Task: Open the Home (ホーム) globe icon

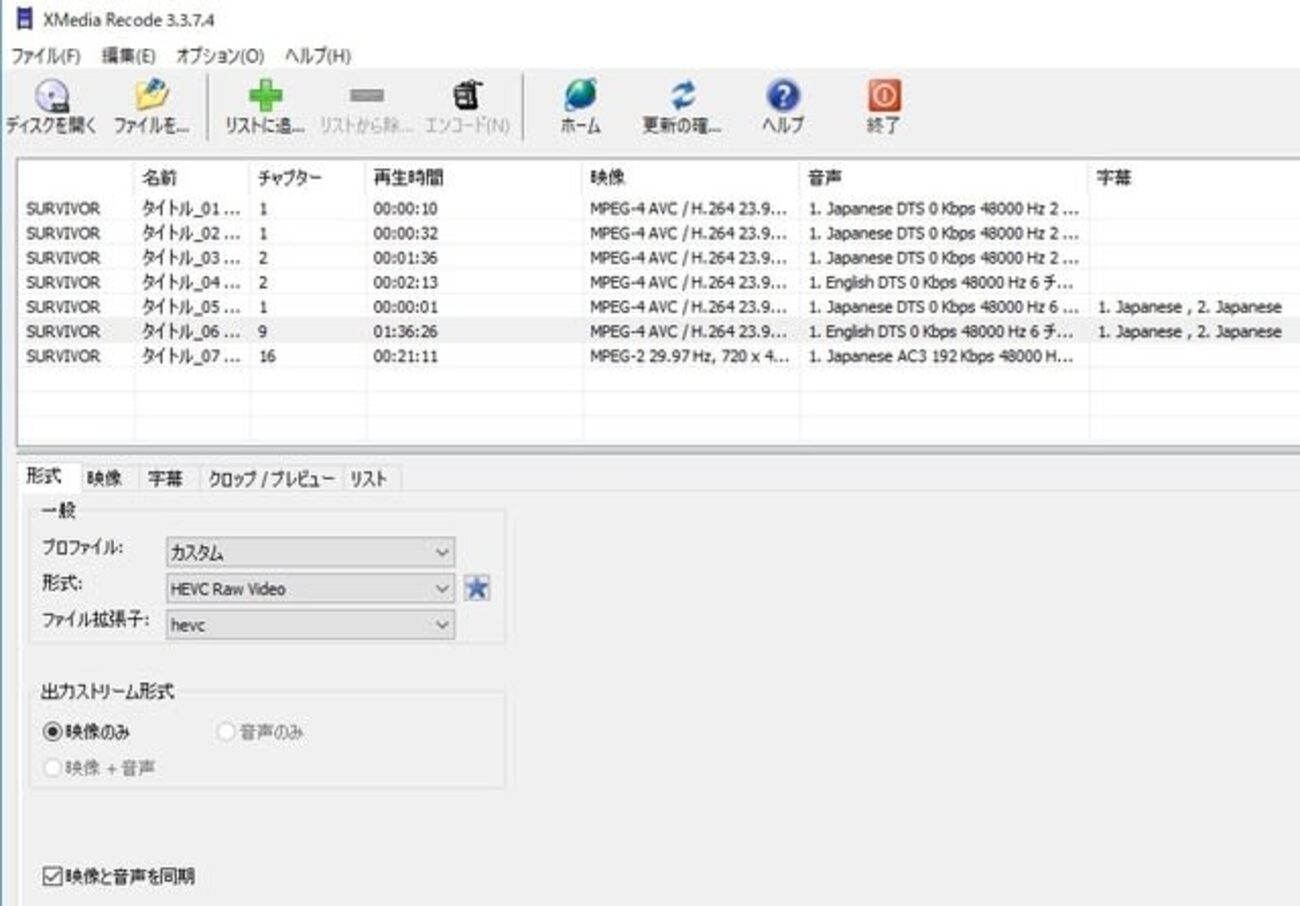Action: point(581,96)
